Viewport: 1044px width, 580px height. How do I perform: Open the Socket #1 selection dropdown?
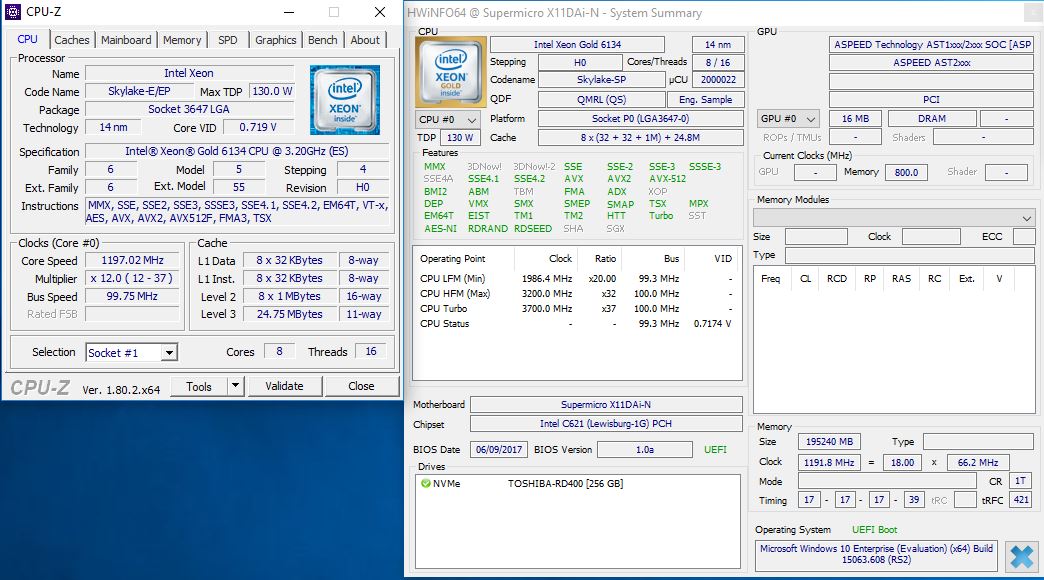(169, 353)
